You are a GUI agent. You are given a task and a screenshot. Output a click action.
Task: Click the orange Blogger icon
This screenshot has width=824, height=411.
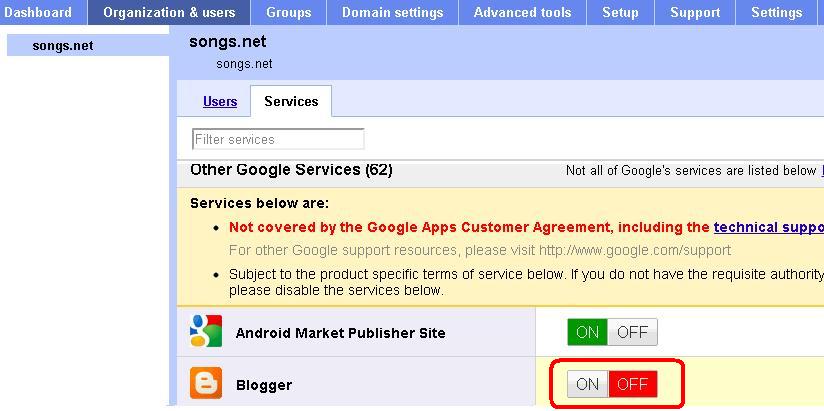(x=206, y=383)
